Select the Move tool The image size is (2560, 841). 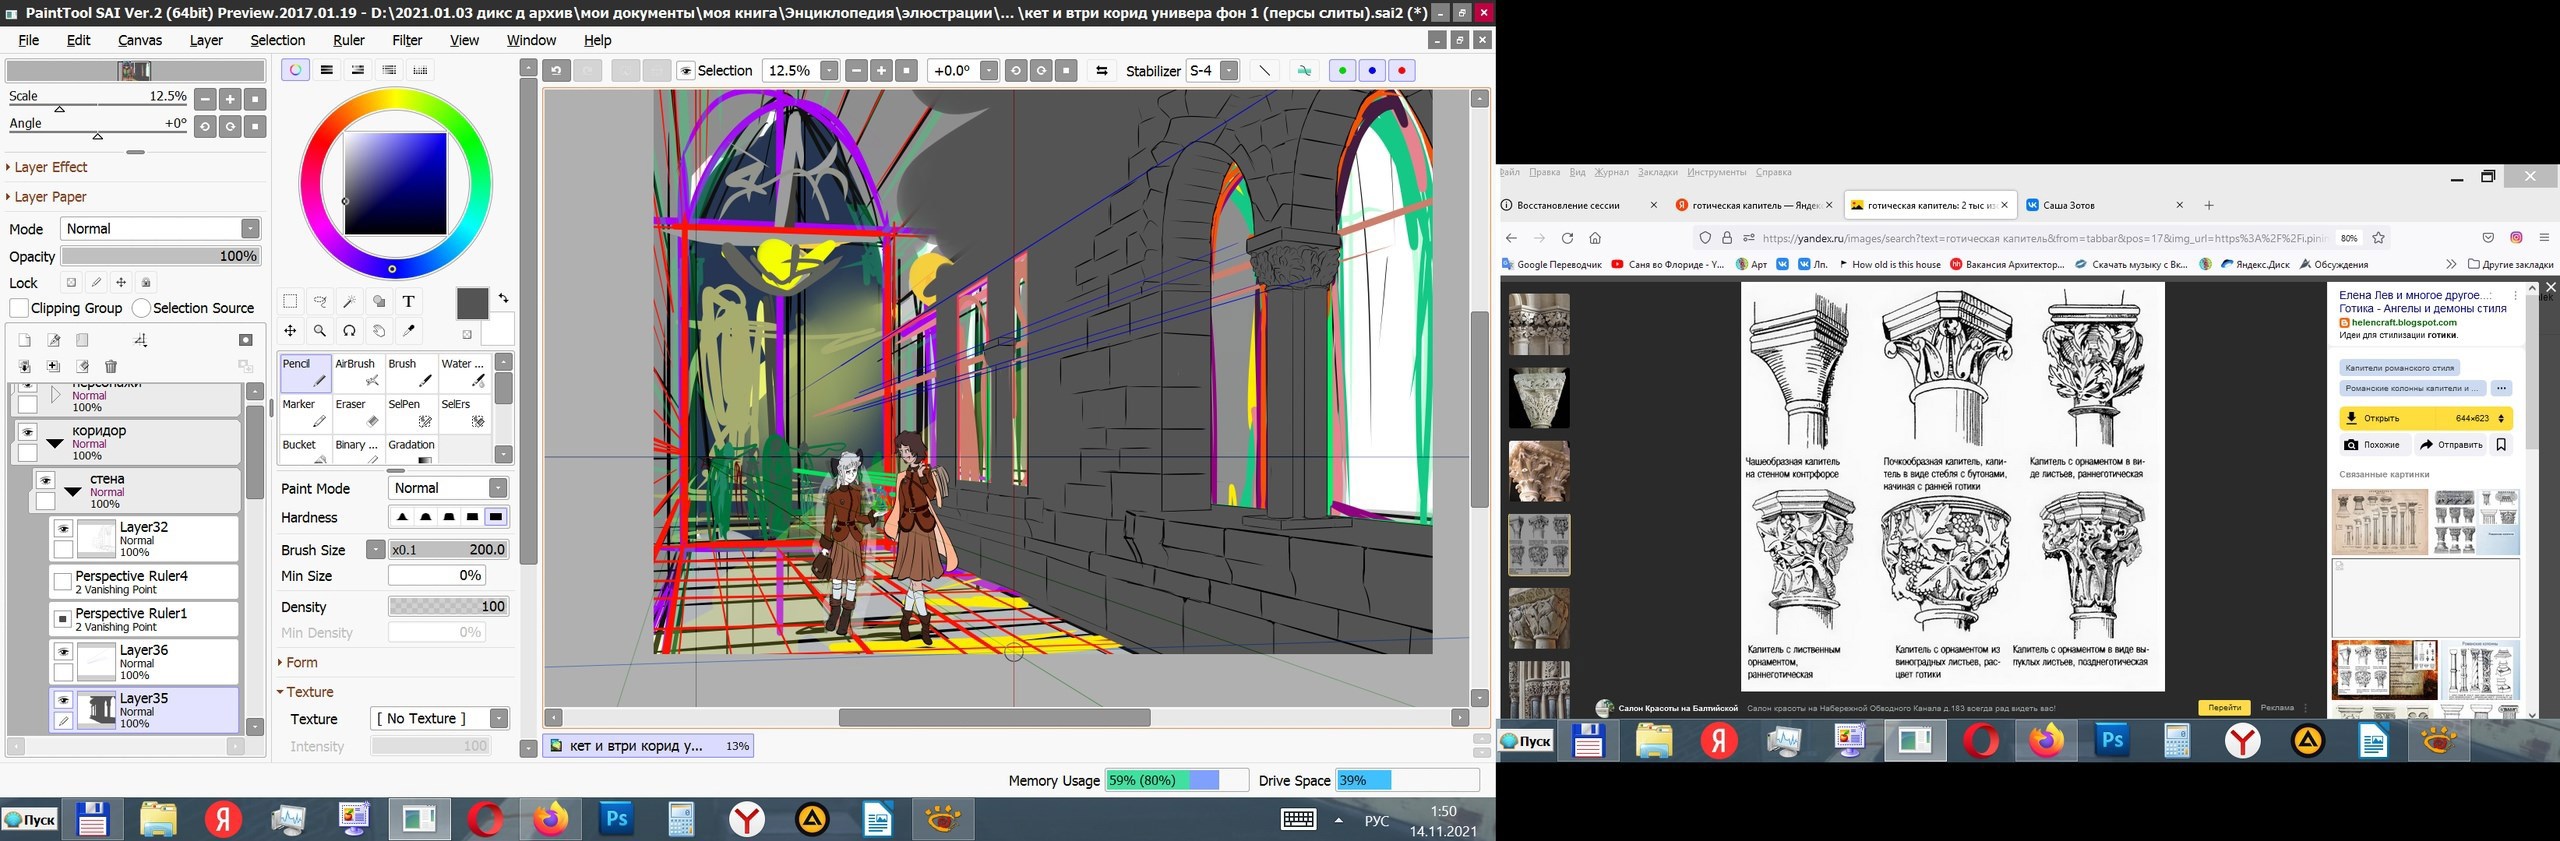coord(290,331)
